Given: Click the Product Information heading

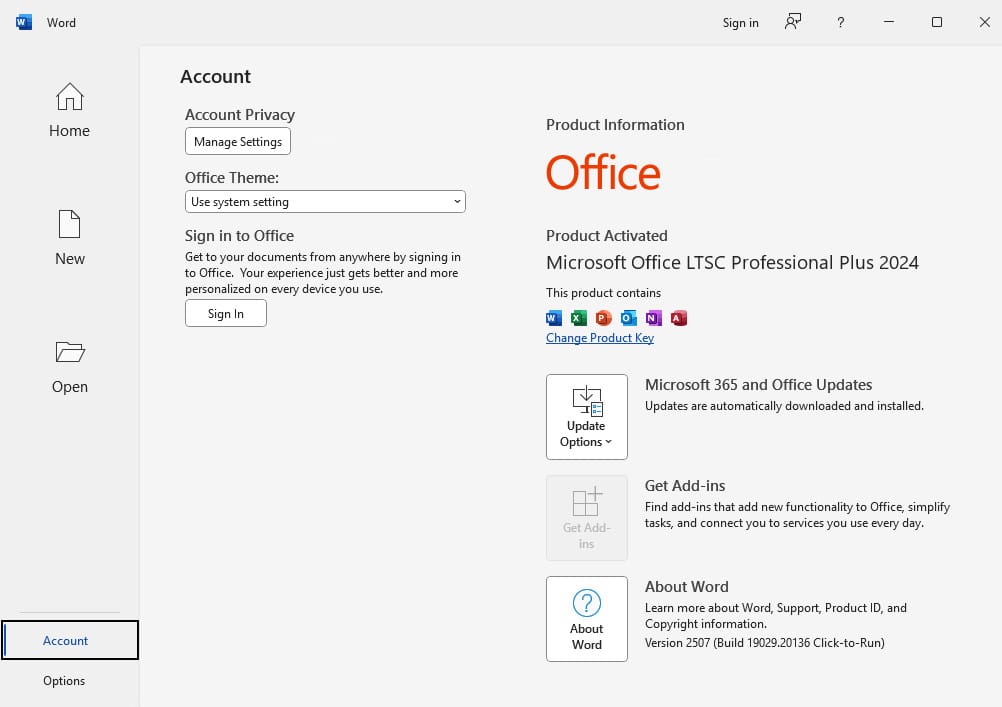Looking at the screenshot, I should click(x=615, y=125).
